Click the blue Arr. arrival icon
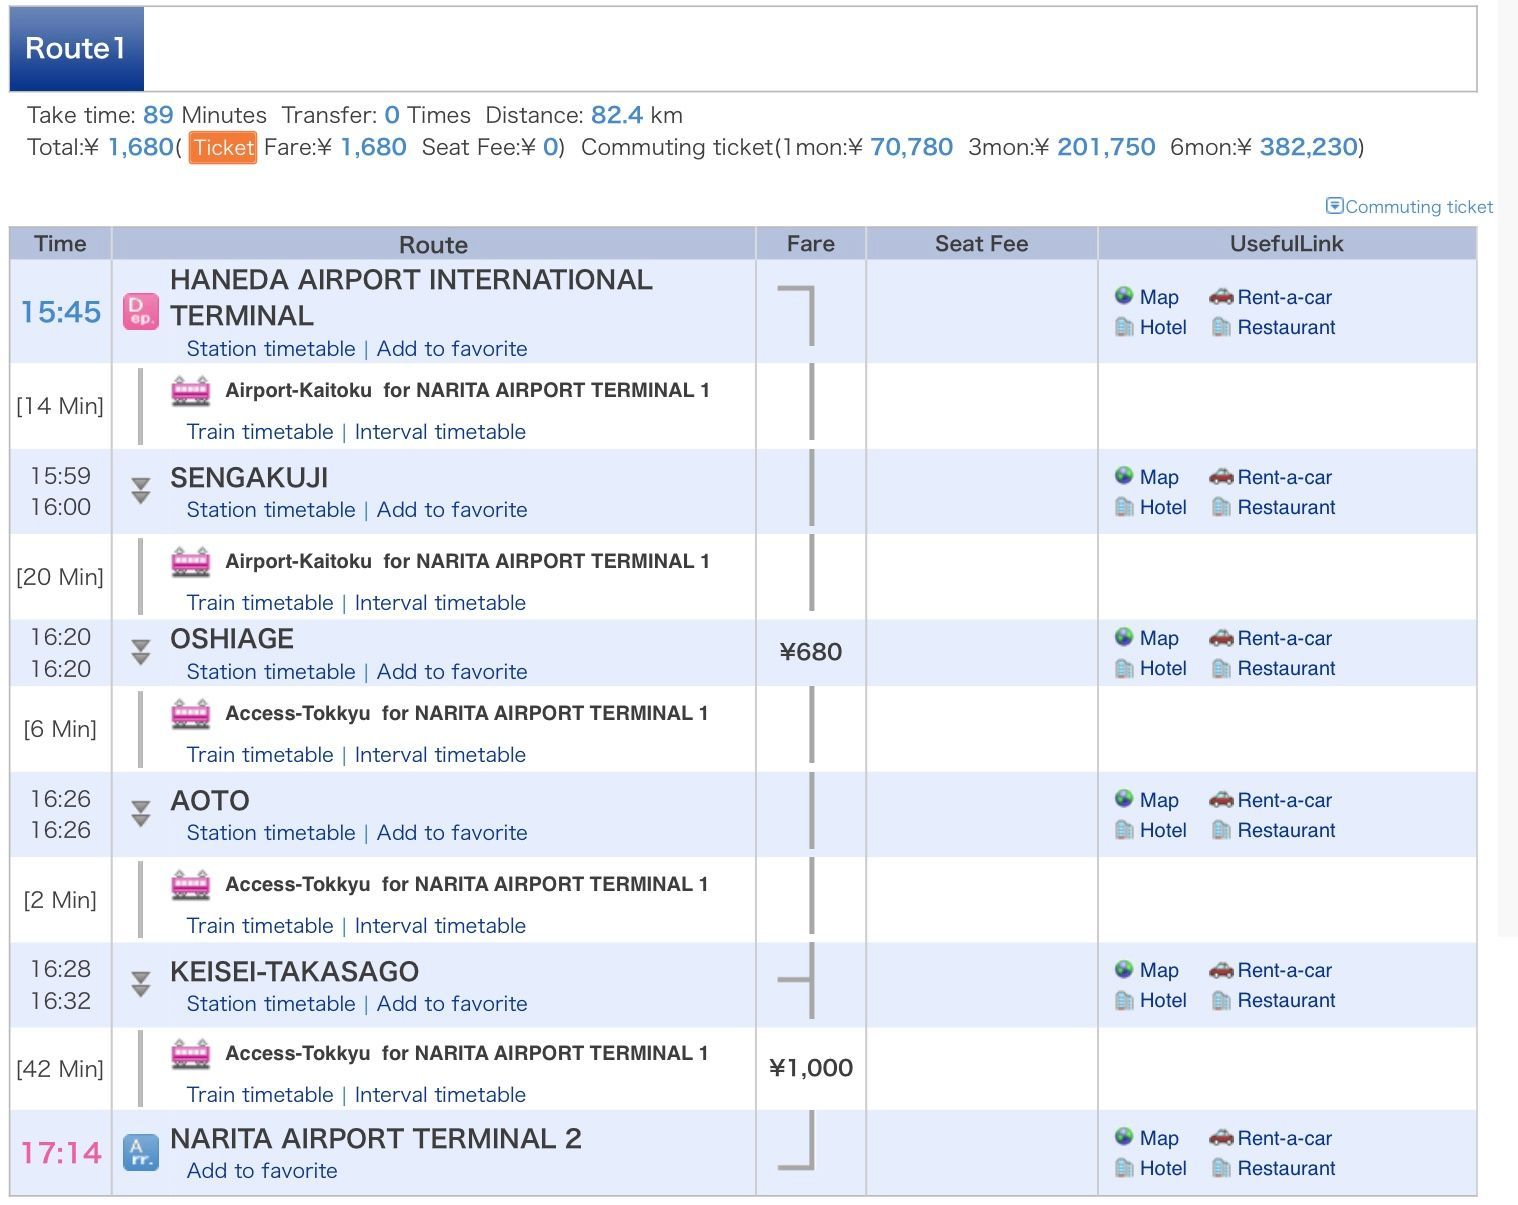This screenshot has width=1518, height=1205. 140,1153
